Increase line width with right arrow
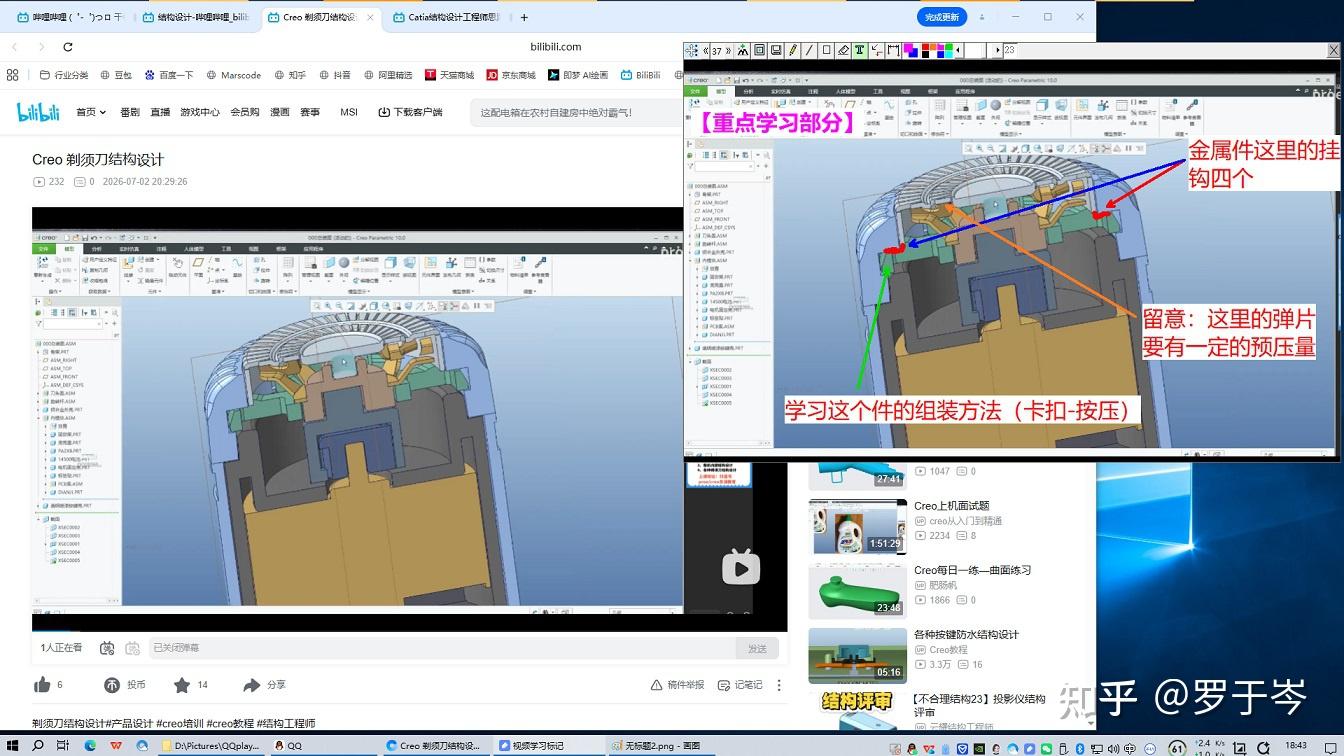The image size is (1344, 756). point(997,50)
